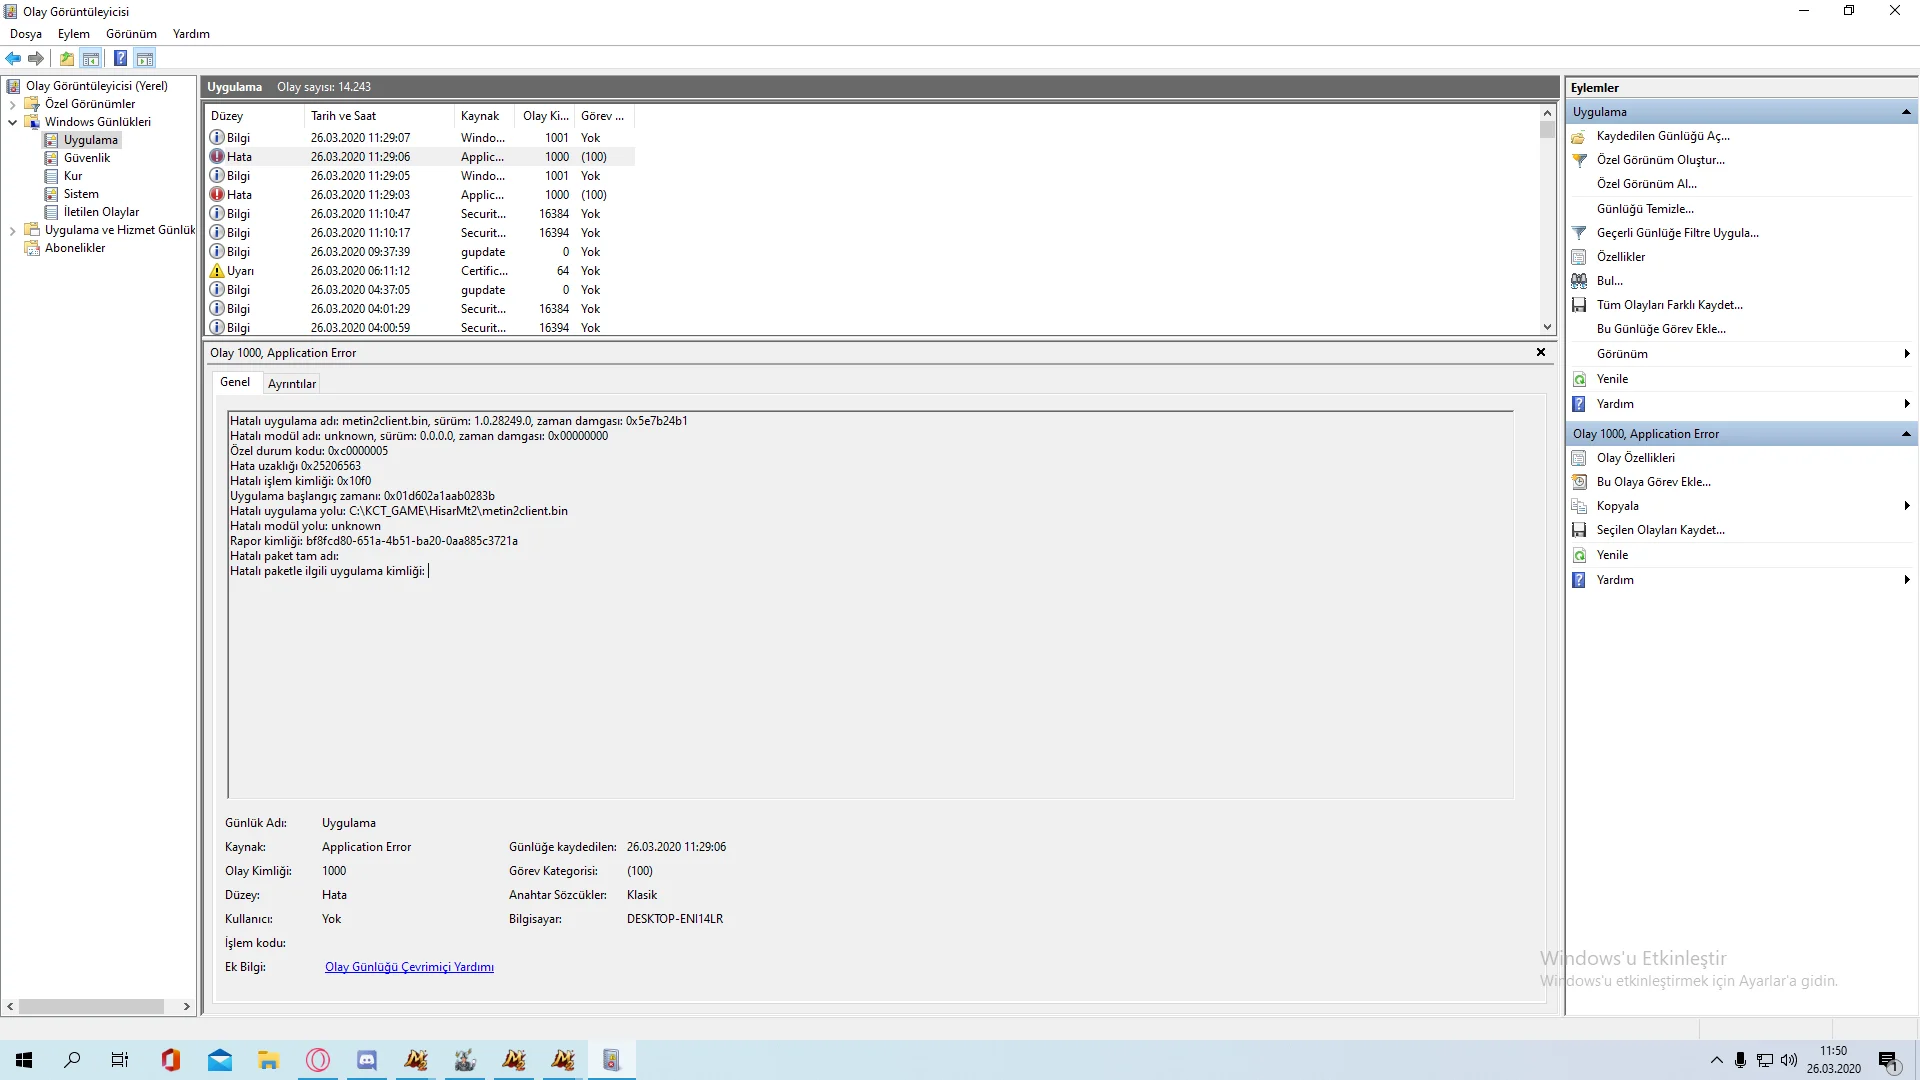Click Kaydedilen Günlüğü Aç folder icon
The width and height of the screenshot is (1920, 1080).
(1579, 137)
